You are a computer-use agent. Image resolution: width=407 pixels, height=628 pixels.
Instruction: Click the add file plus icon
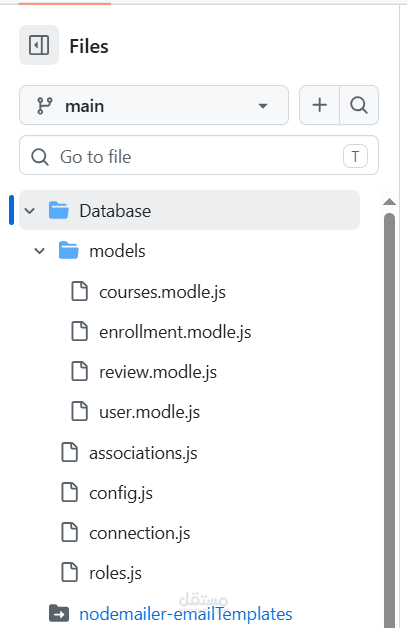319,105
